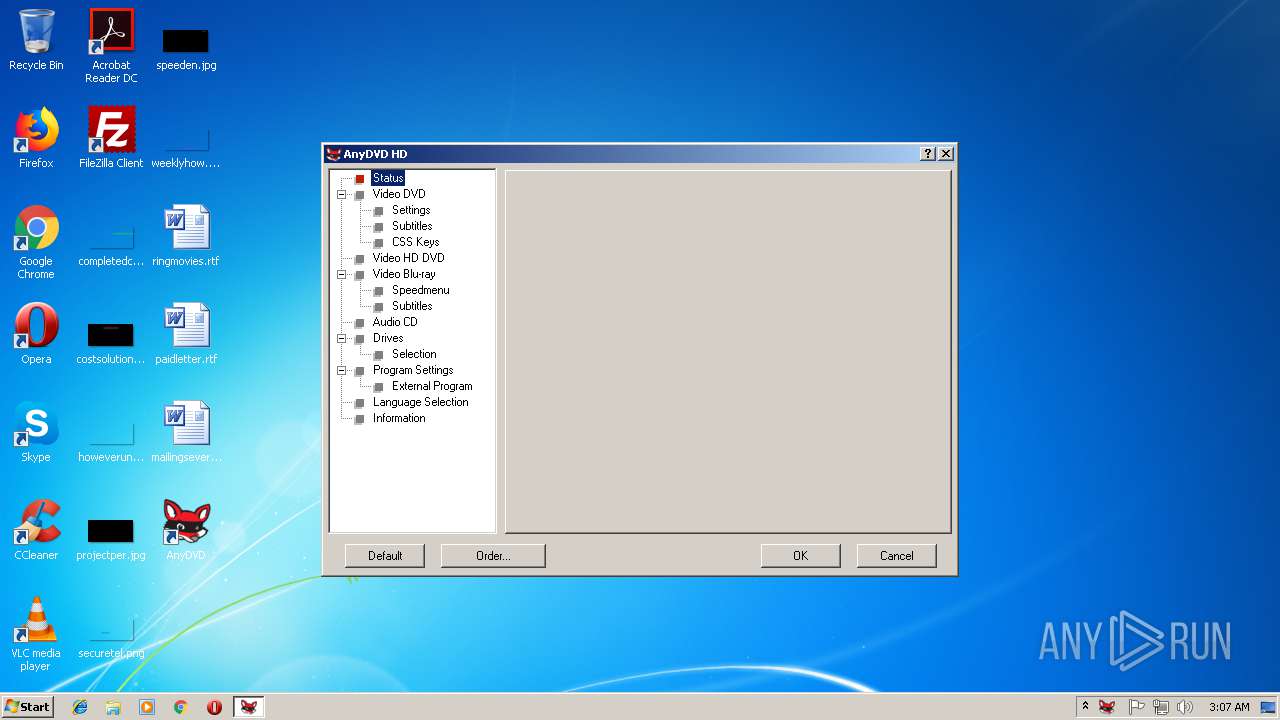
Task: Click the Order... button
Action: point(493,556)
